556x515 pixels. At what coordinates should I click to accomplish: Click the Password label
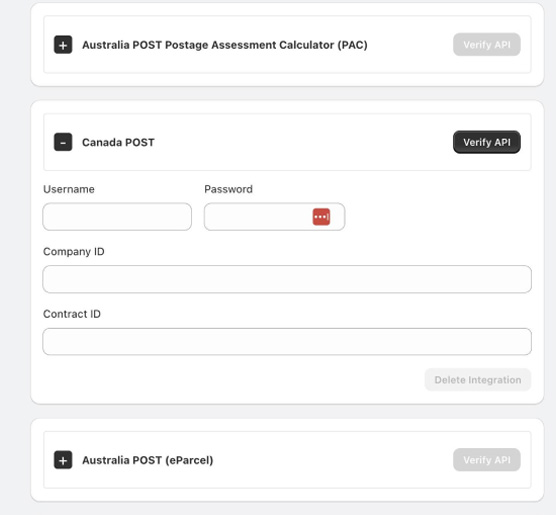pos(228,189)
